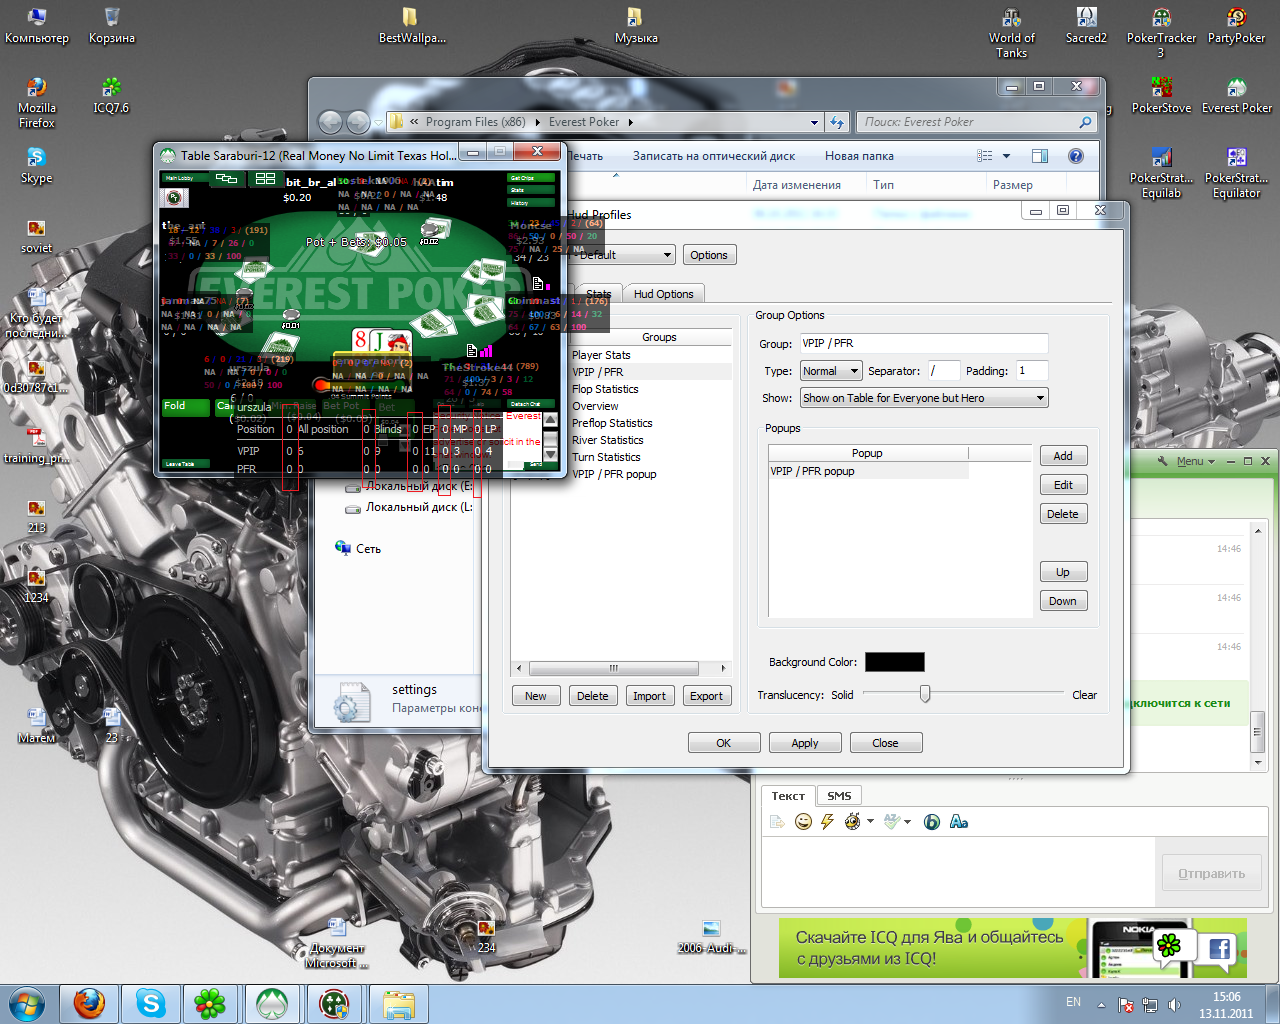Select VPIP / PFR popup in Popup list
Viewport: 1280px width, 1024px height.
[x=868, y=471]
